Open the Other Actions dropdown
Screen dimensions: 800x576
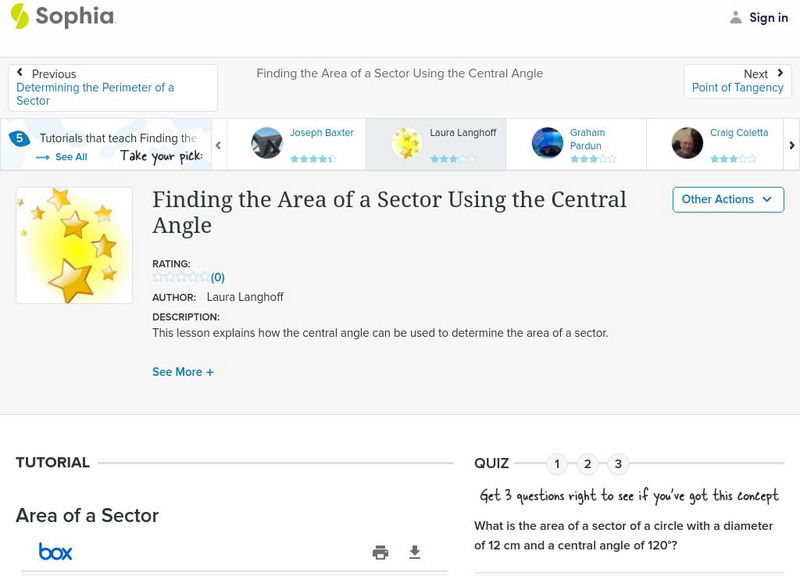click(727, 199)
